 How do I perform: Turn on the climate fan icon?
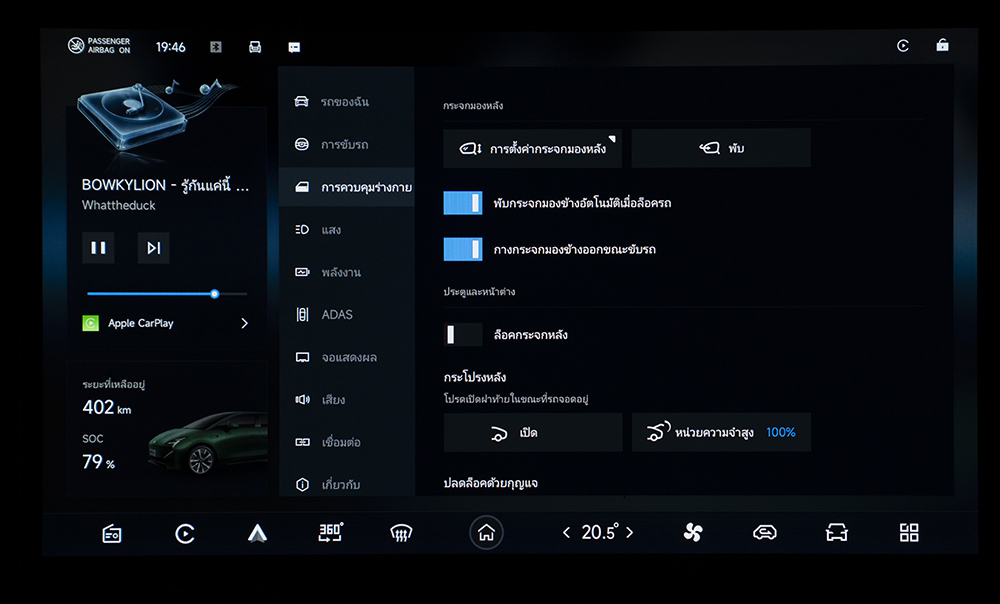point(693,533)
